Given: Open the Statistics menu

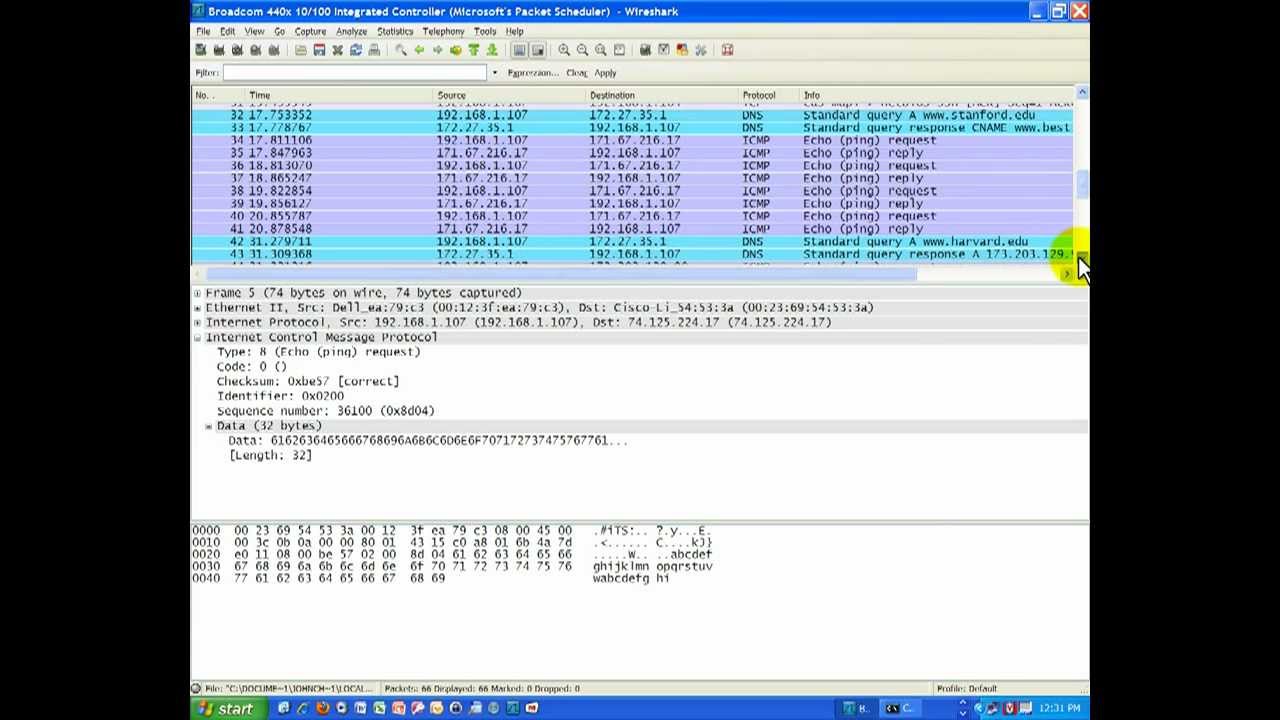Looking at the screenshot, I should point(395,31).
